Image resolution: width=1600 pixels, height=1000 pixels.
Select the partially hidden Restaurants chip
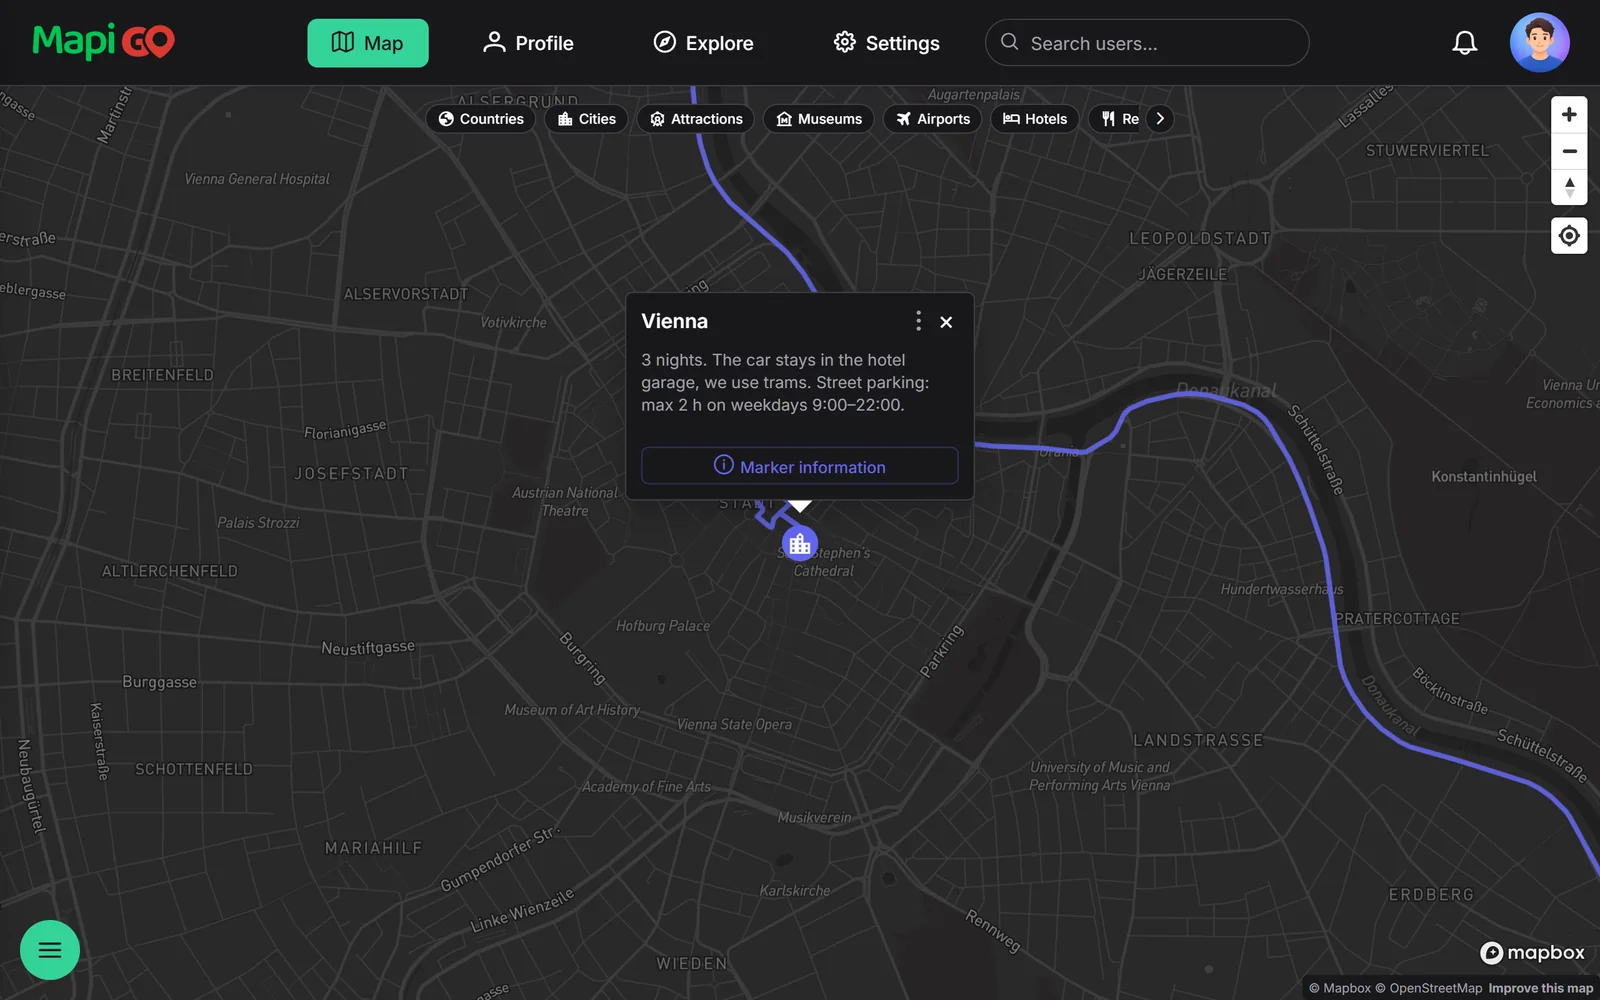[1117, 119]
